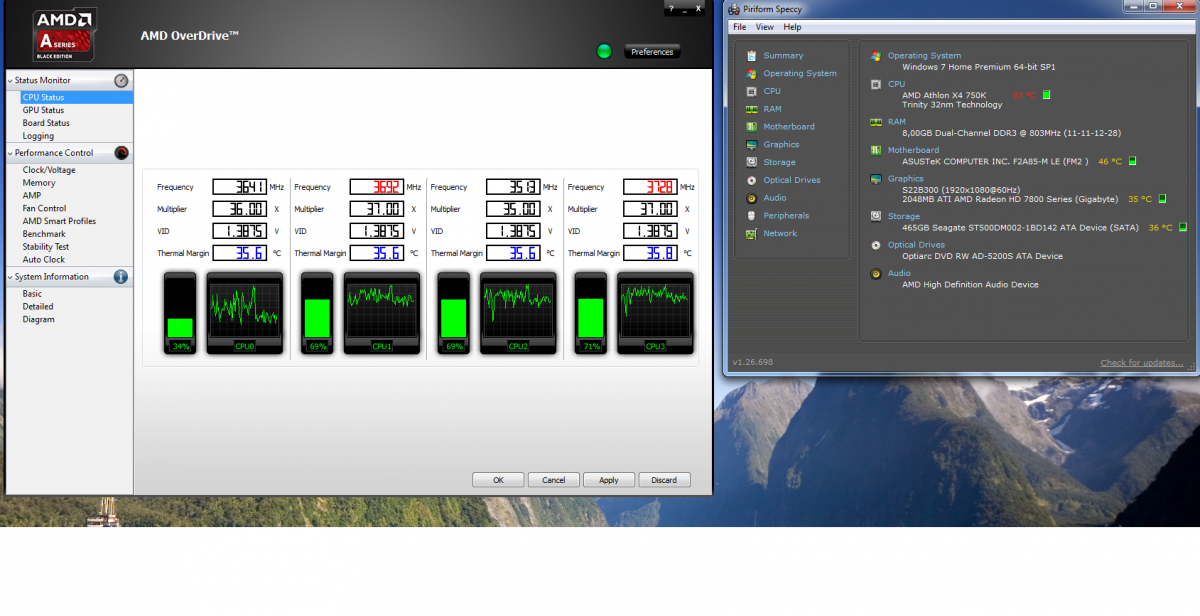Image resolution: width=1200 pixels, height=616 pixels.
Task: Select Board Status in sidebar
Action: pos(46,123)
